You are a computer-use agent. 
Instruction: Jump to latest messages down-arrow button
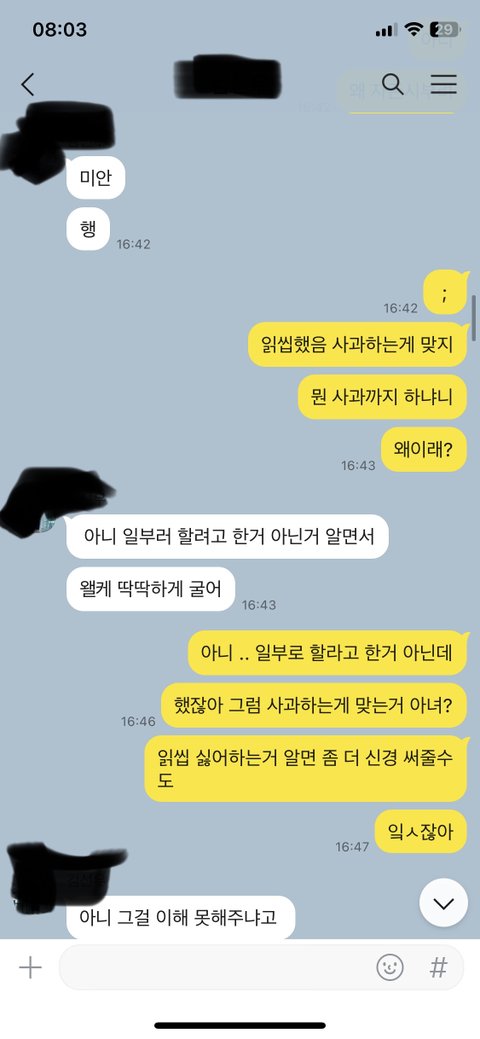pyautogui.click(x=444, y=903)
